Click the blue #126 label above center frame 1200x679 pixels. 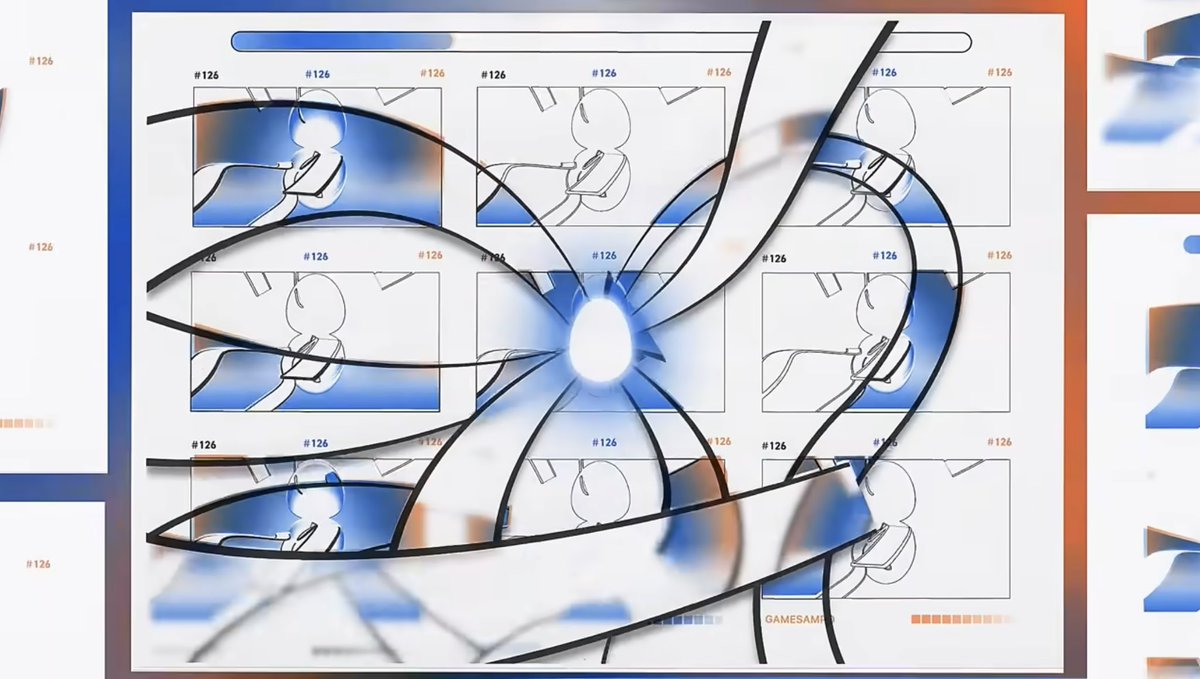pos(602,255)
